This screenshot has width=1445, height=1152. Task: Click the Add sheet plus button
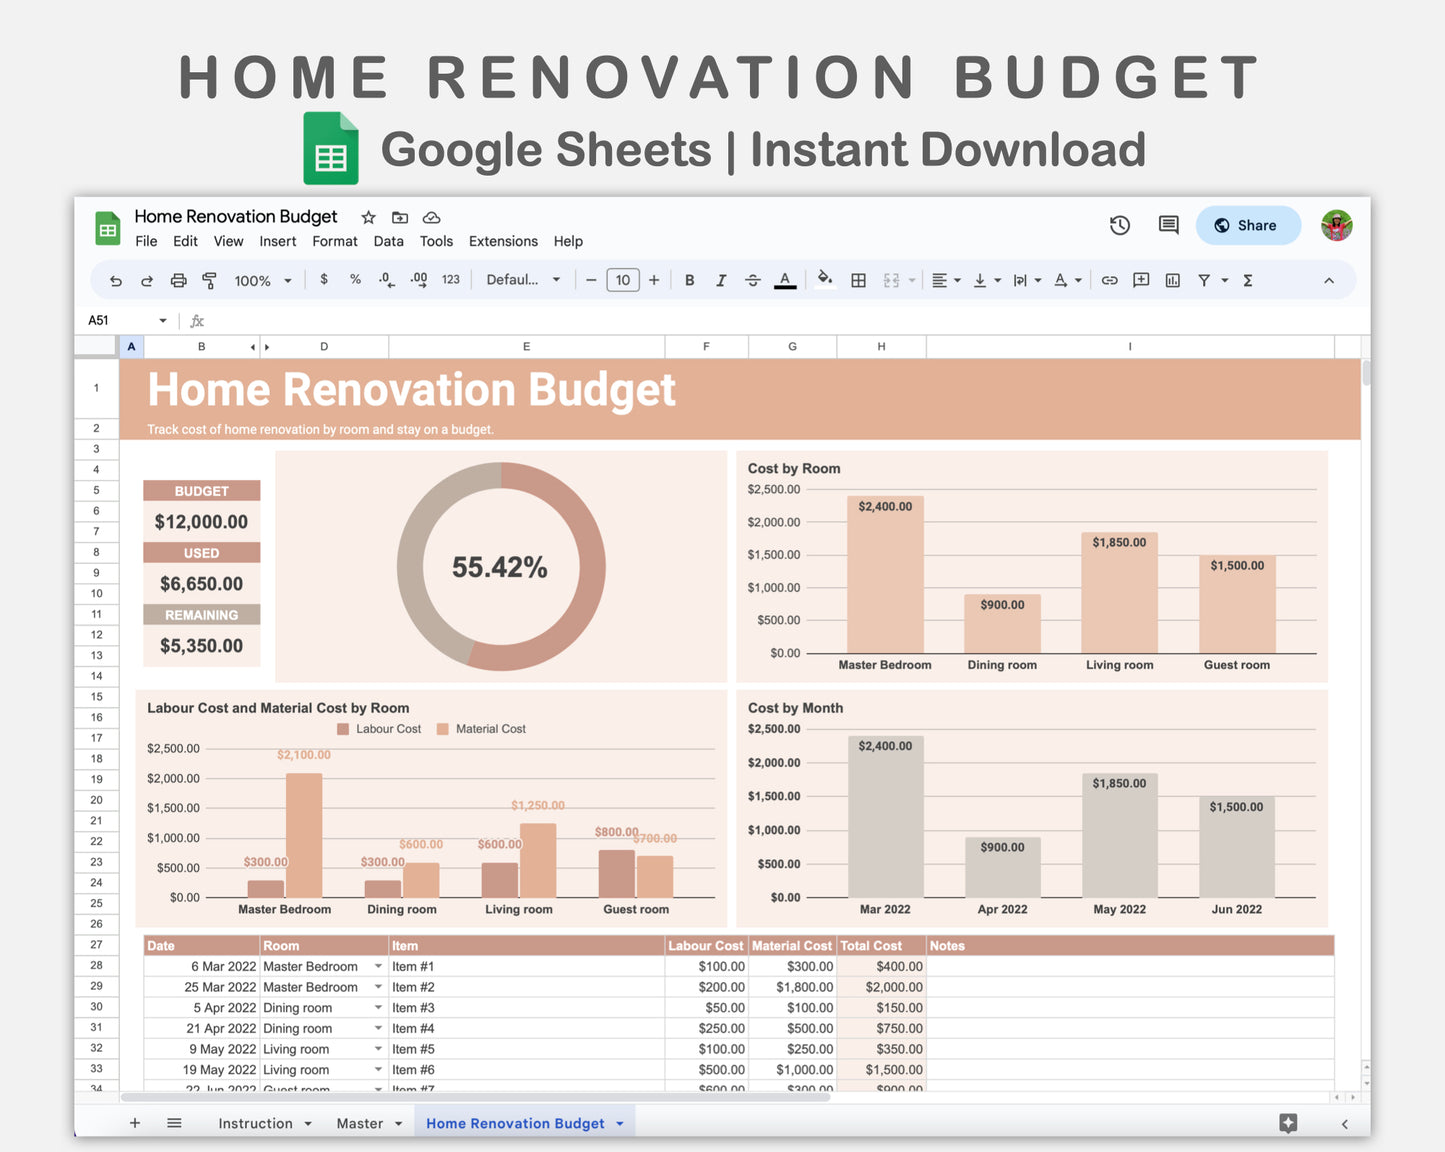pyautogui.click(x=135, y=1123)
